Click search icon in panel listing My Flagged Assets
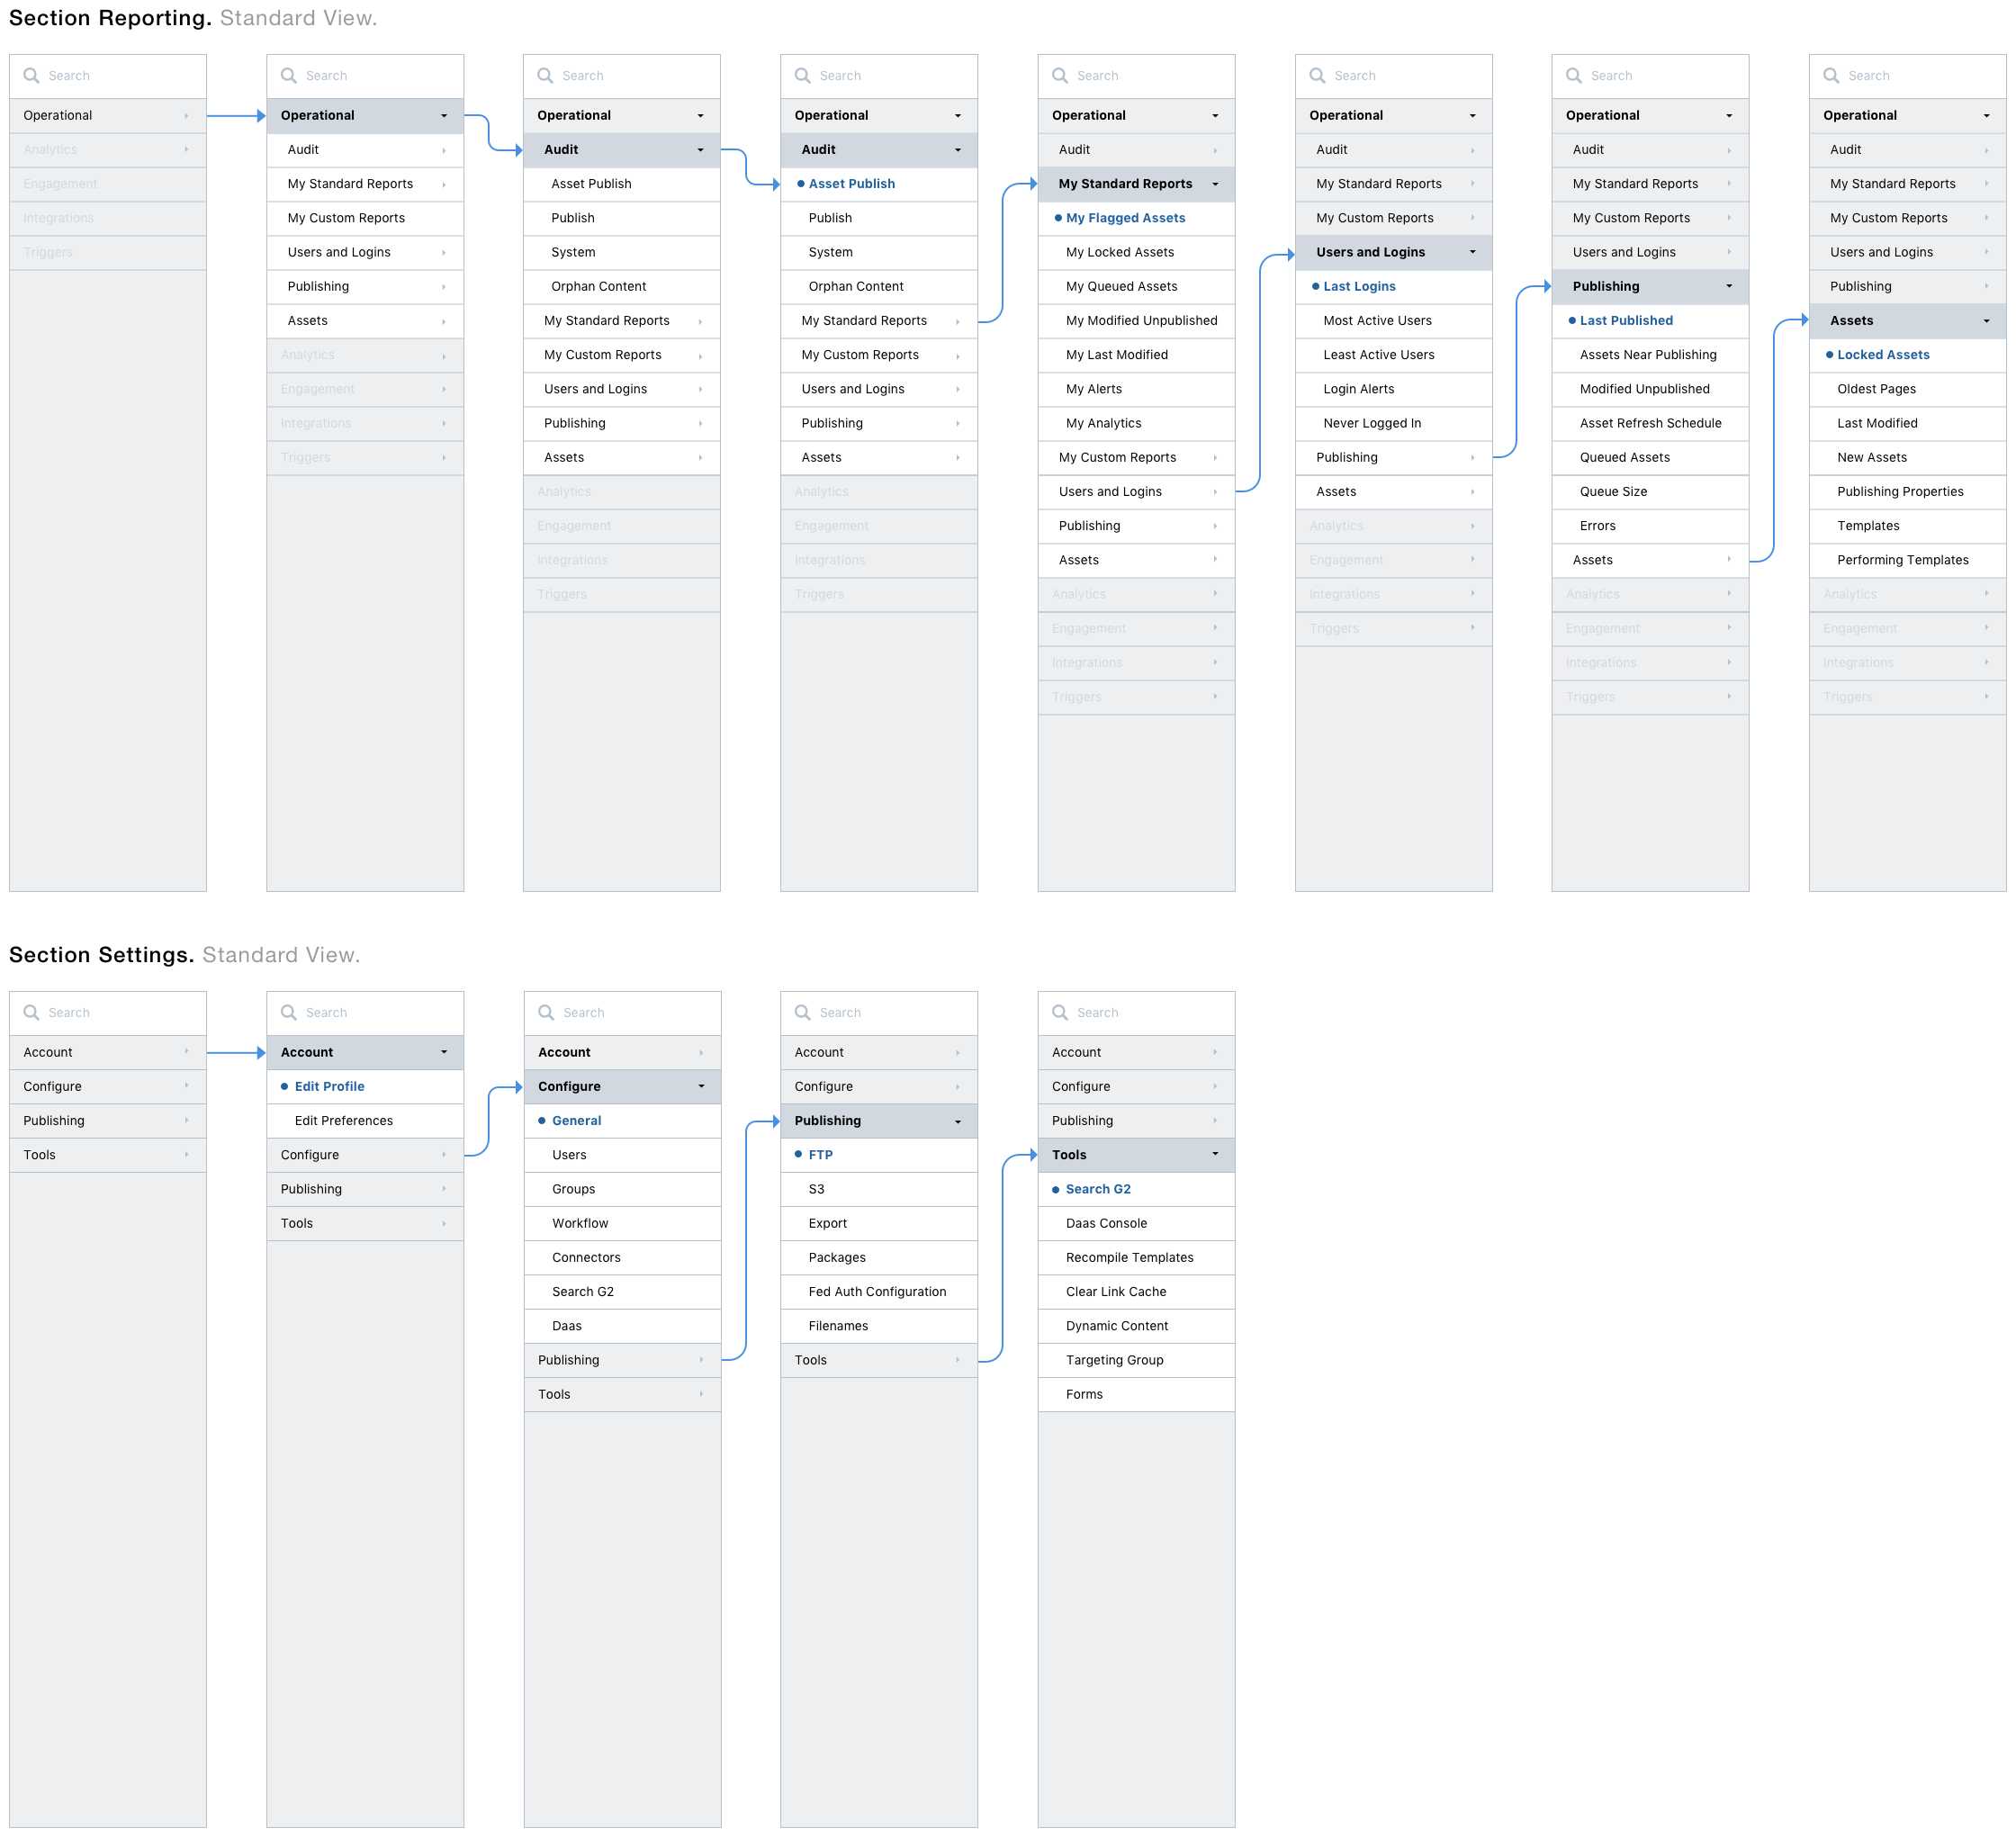The image size is (2016, 1837). tap(1059, 76)
